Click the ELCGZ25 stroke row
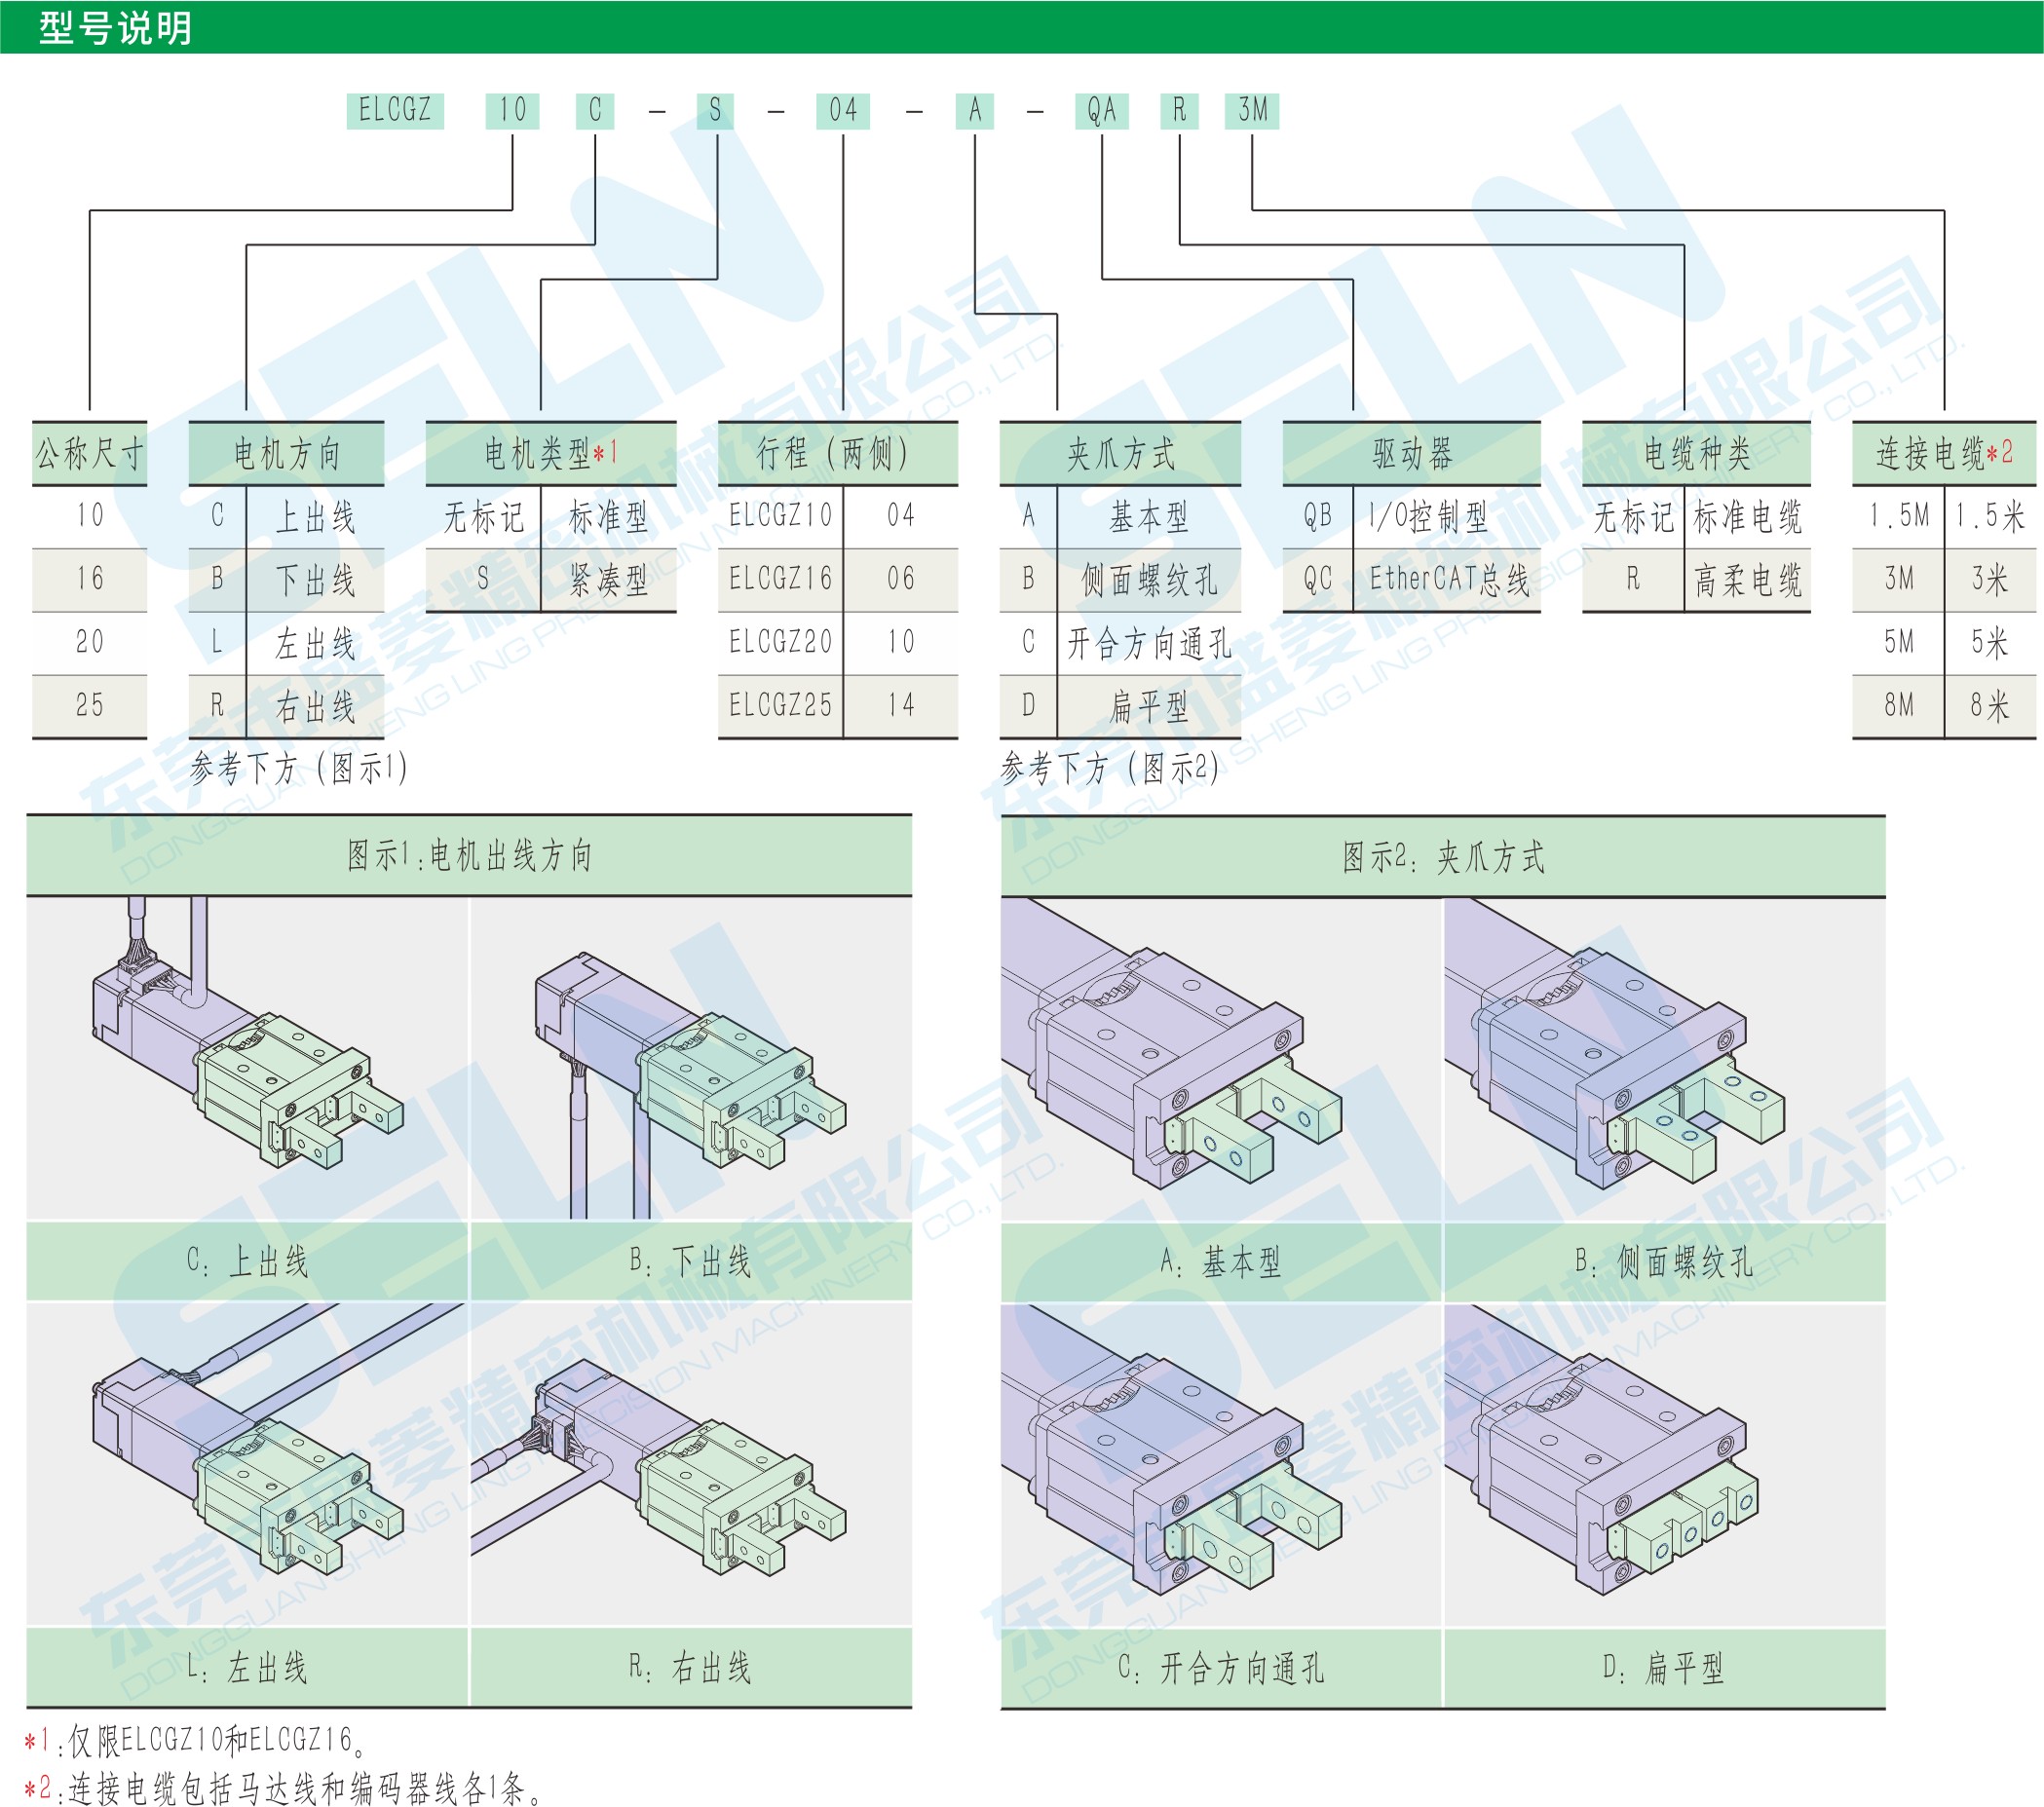Screen dimensions: 2044x1807 point(780,705)
